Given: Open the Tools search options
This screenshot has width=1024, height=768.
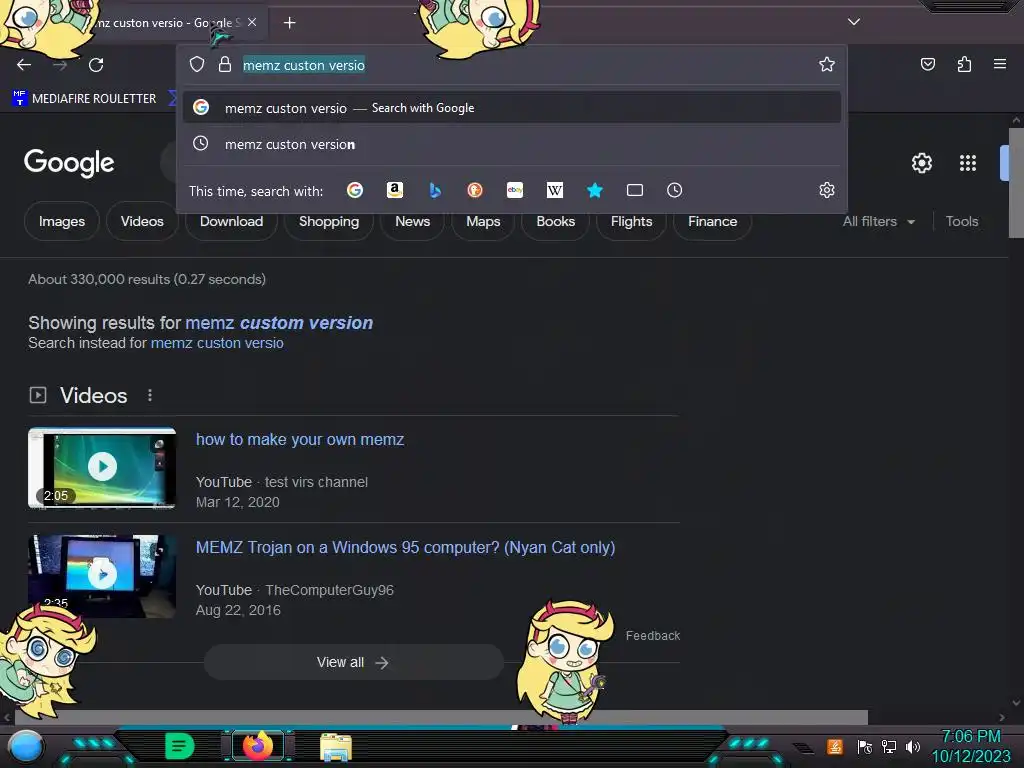Looking at the screenshot, I should (962, 221).
